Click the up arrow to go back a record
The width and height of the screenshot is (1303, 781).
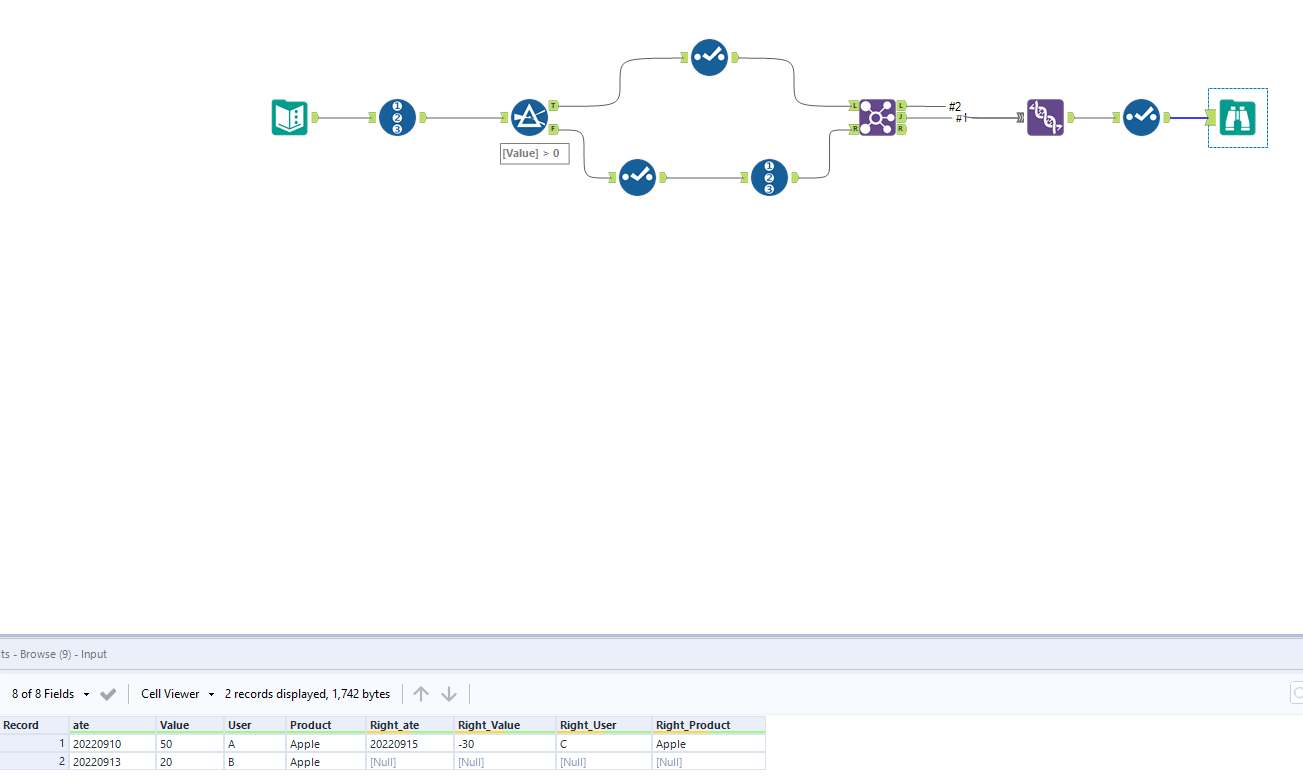pos(421,693)
